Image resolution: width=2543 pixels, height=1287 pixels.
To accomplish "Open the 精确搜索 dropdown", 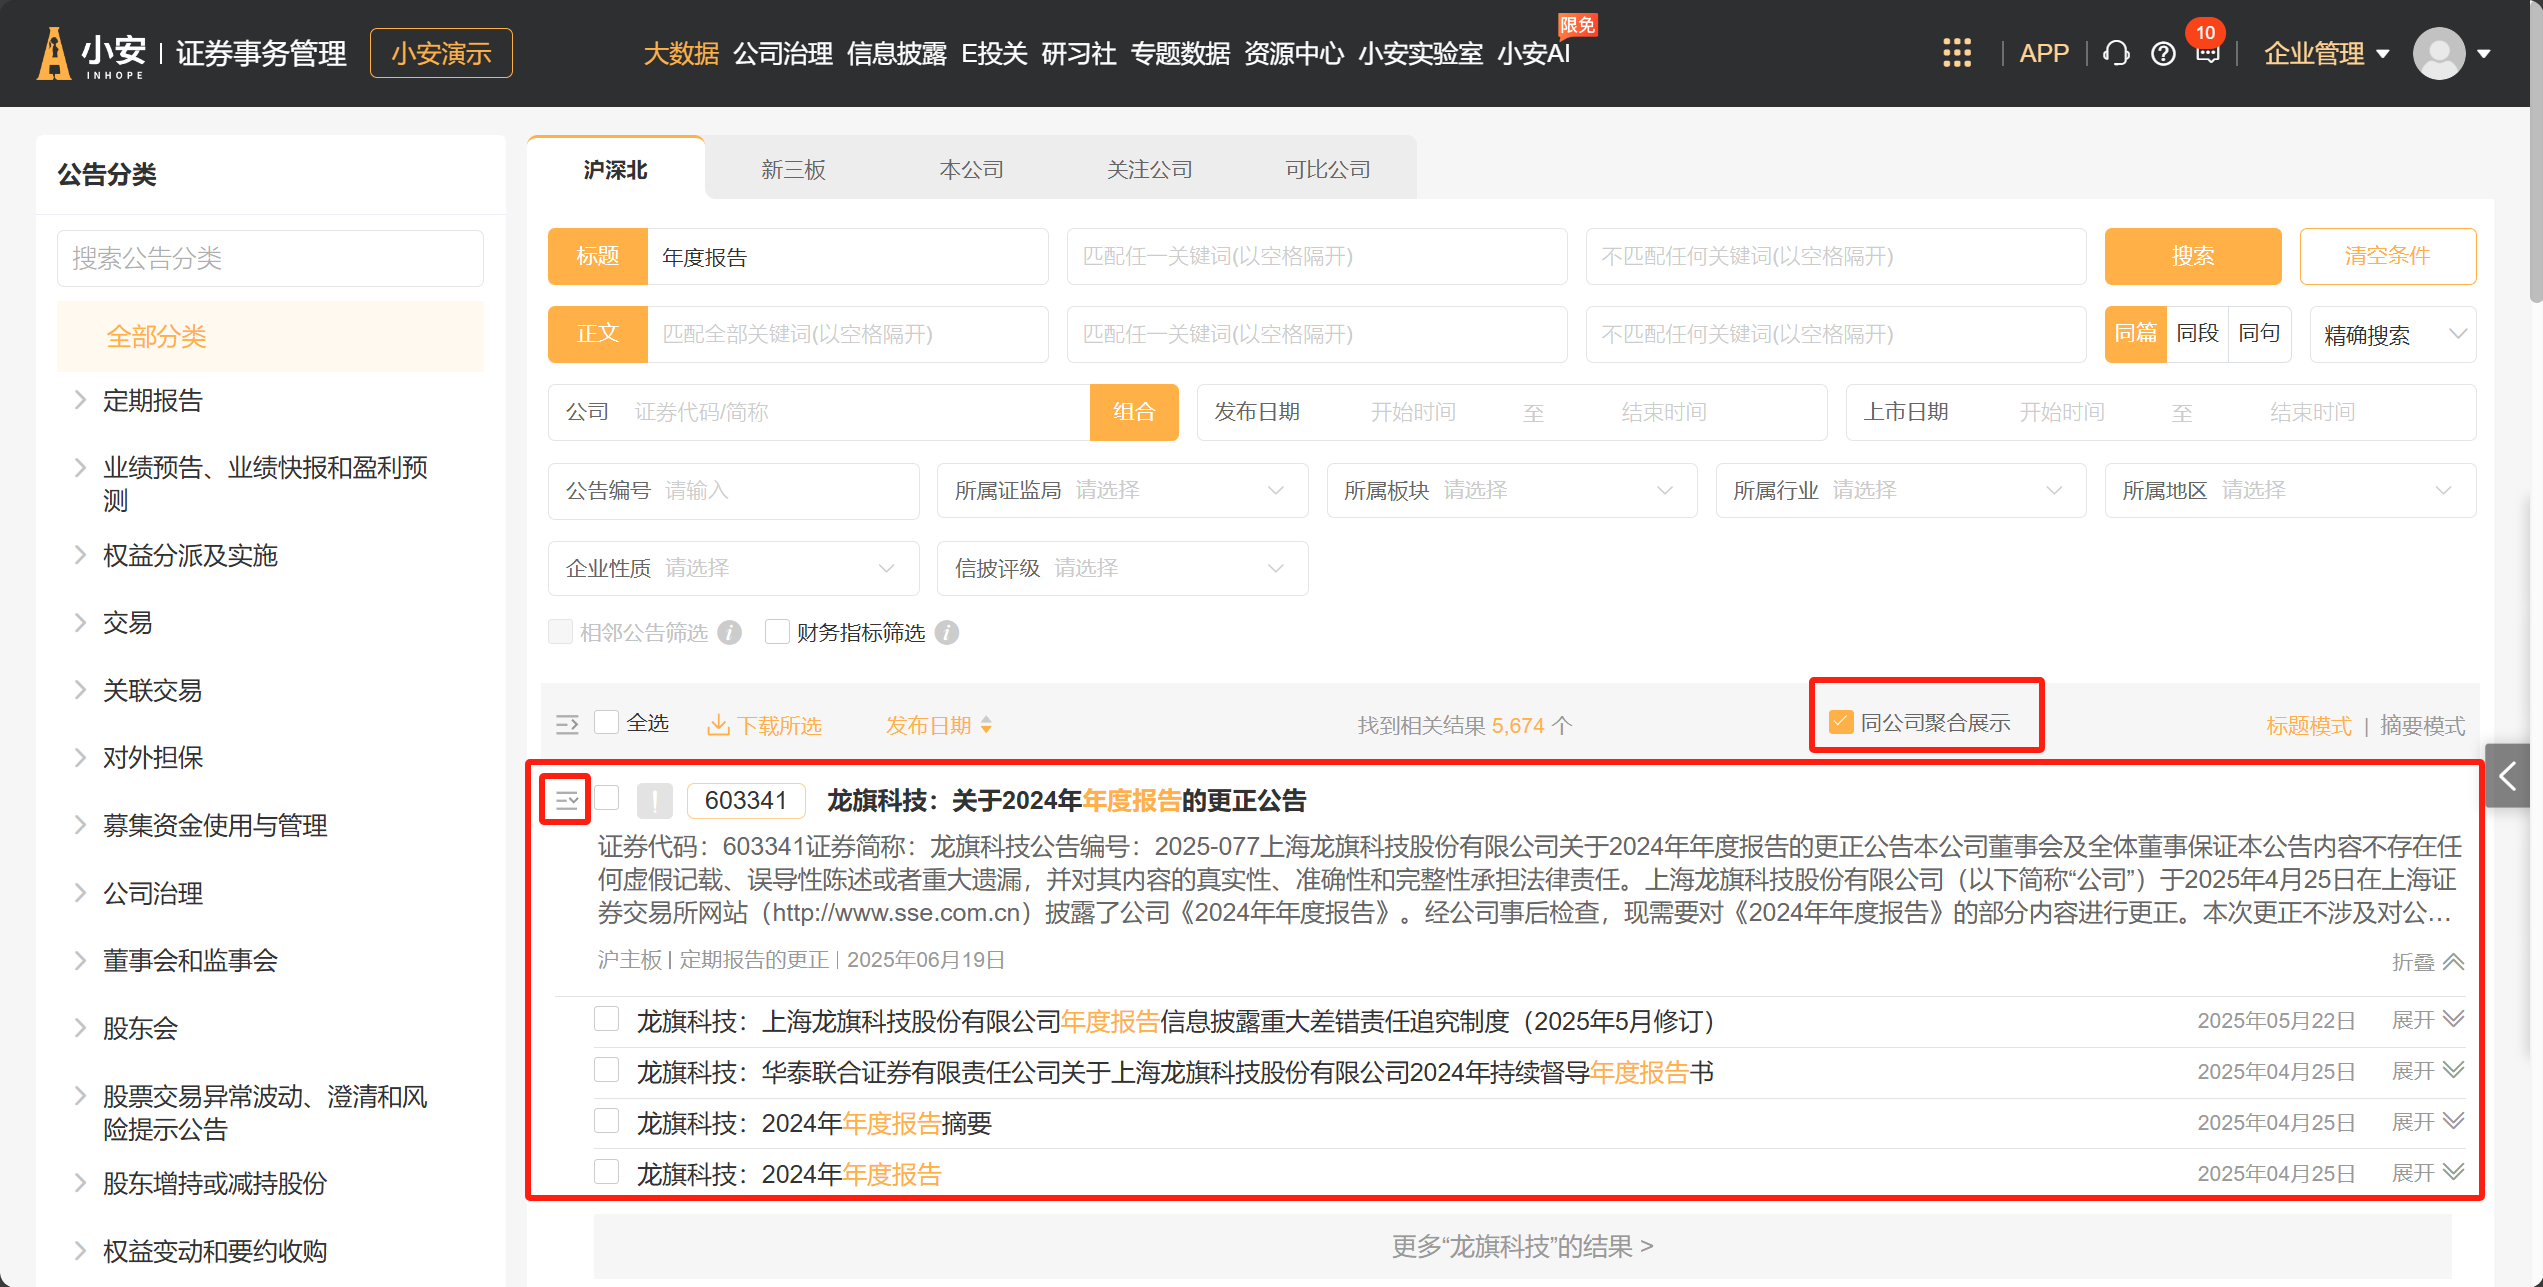I will (x=2392, y=335).
